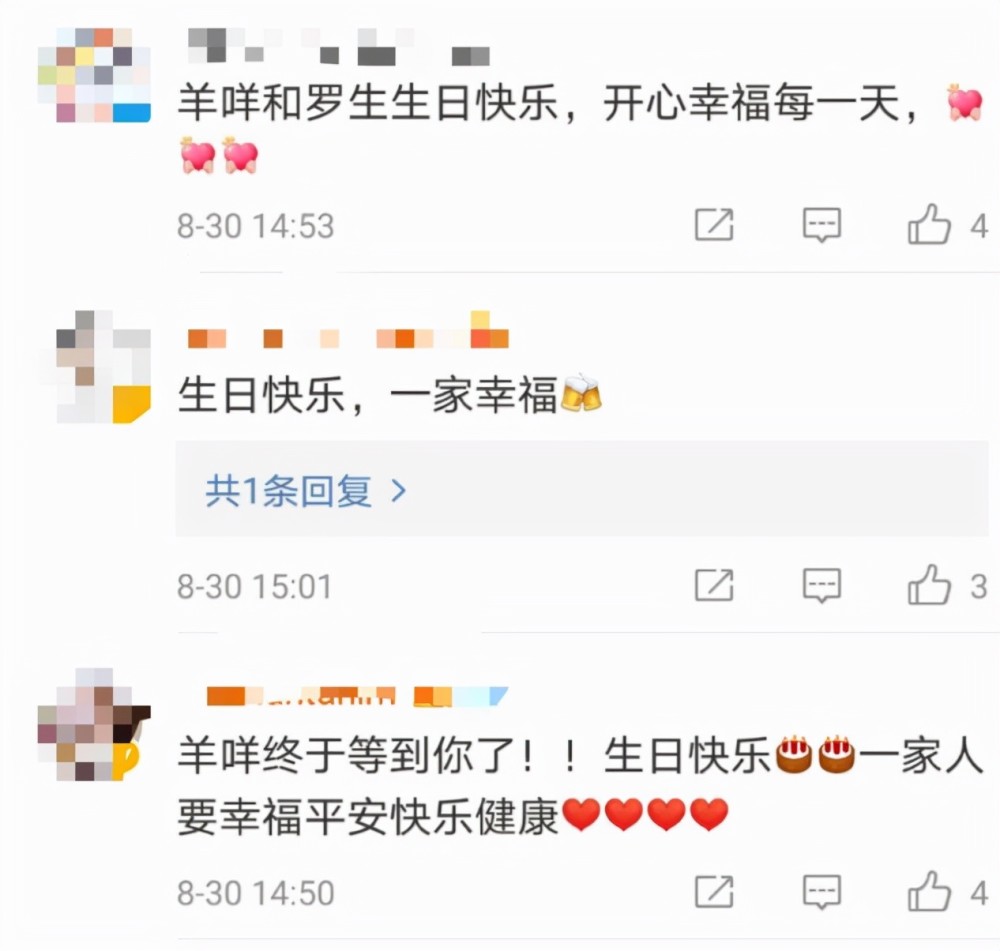Click the 8-30 14:53 timestamp
This screenshot has height=951, width=1000.
256,226
